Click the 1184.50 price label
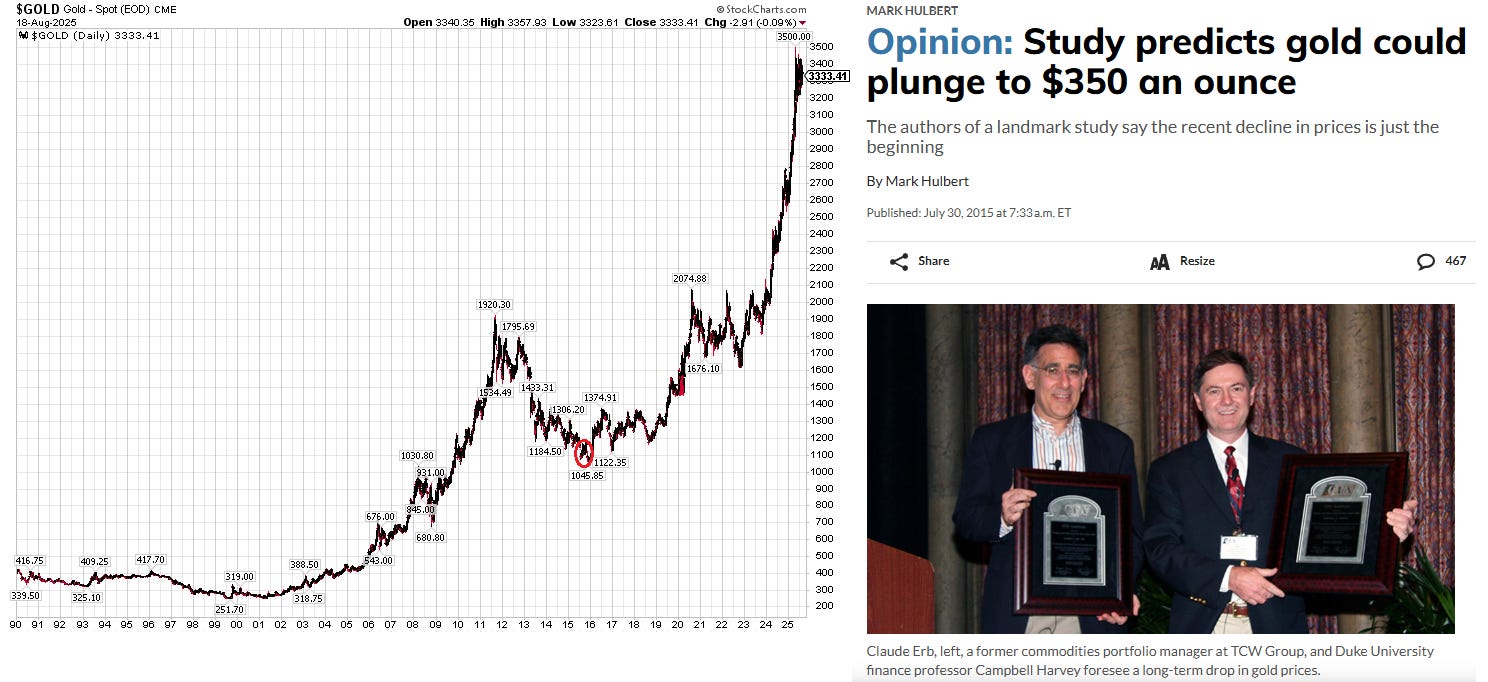This screenshot has width=1488, height=682. 545,452
